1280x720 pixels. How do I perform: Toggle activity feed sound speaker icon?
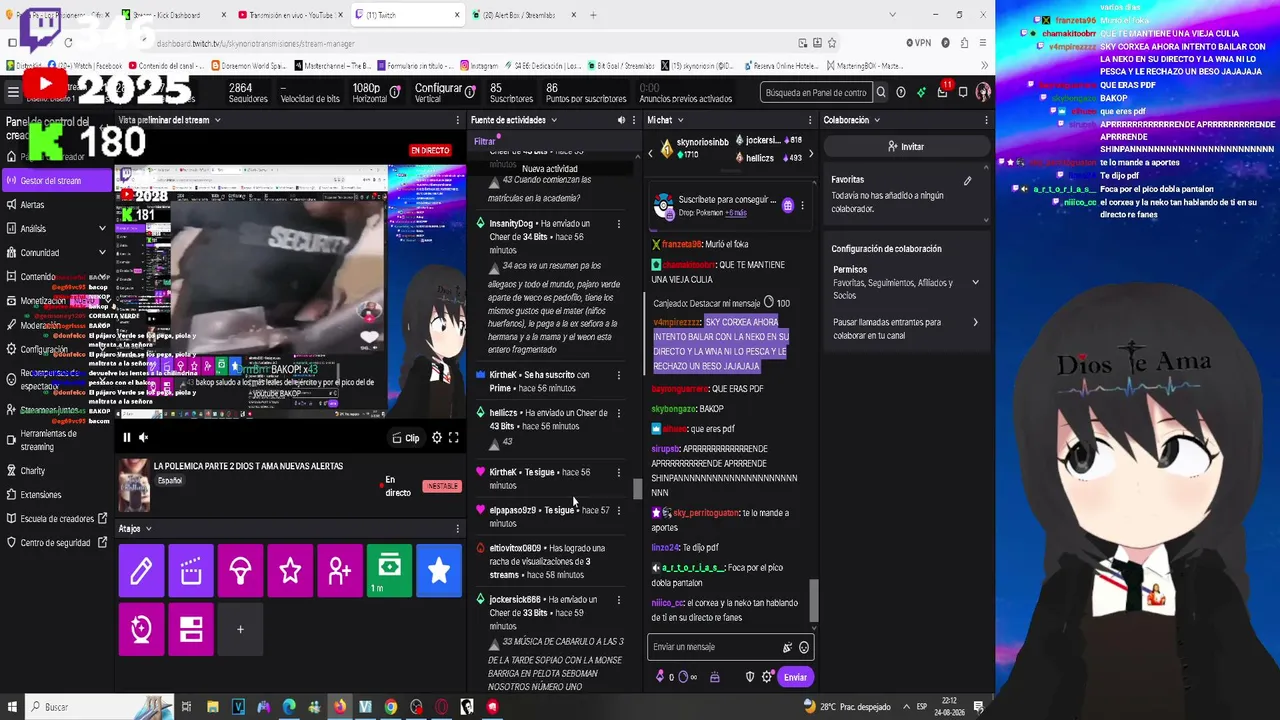coord(621,120)
